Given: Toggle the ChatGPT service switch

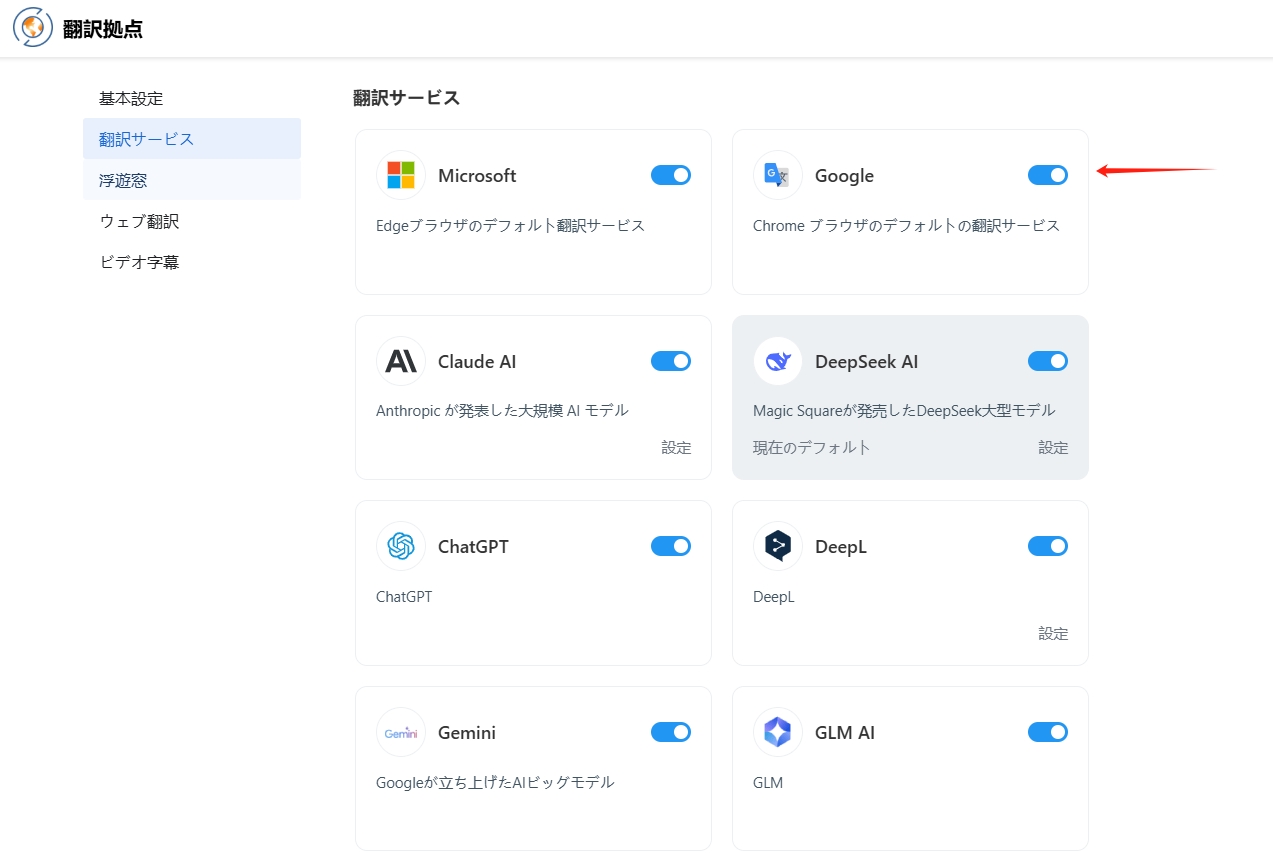Looking at the screenshot, I should (671, 546).
